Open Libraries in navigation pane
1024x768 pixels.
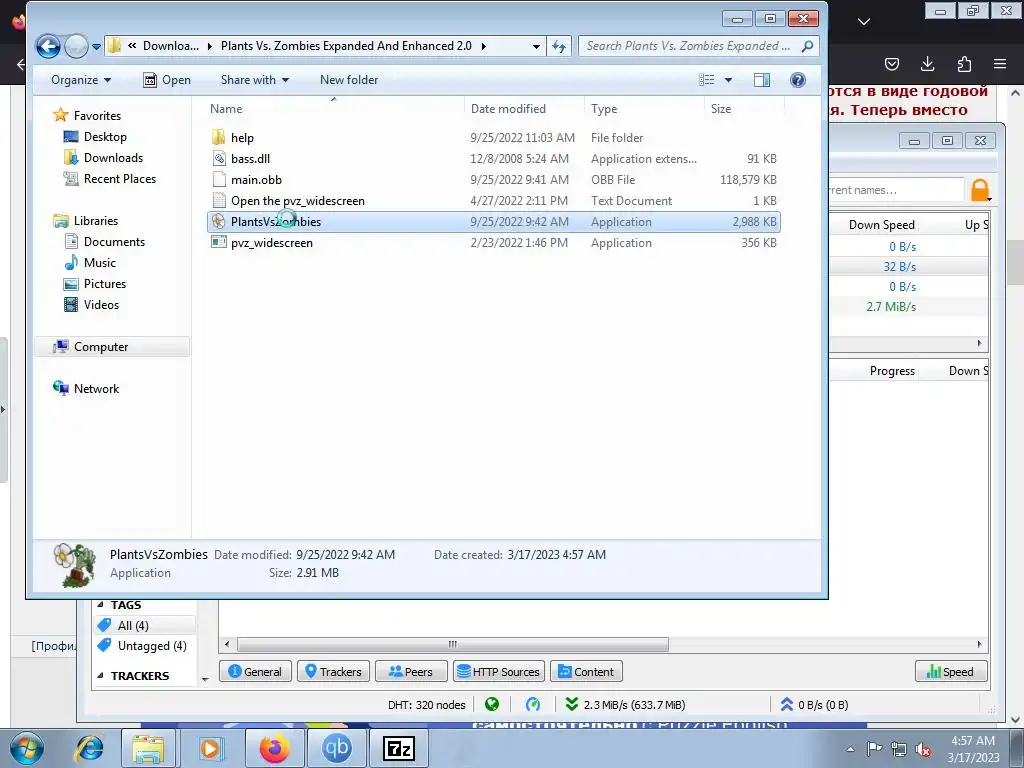(95, 221)
